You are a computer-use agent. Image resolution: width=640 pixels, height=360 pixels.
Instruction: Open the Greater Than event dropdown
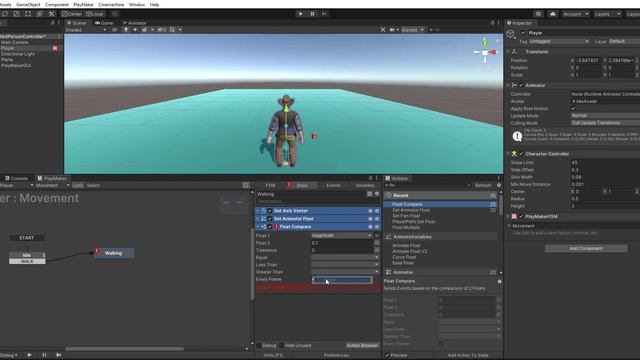[345, 272]
